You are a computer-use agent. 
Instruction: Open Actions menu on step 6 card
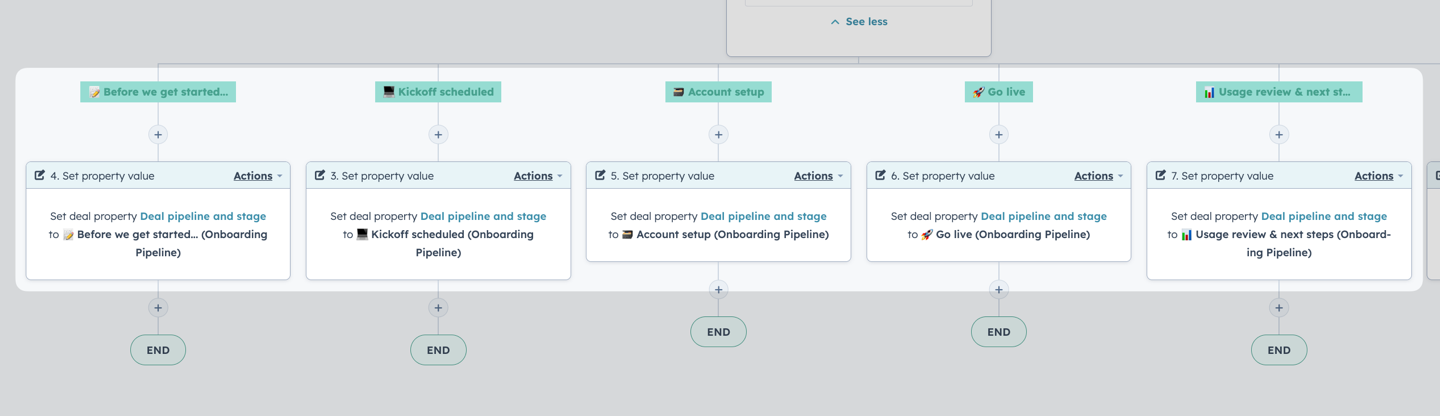click(1099, 176)
